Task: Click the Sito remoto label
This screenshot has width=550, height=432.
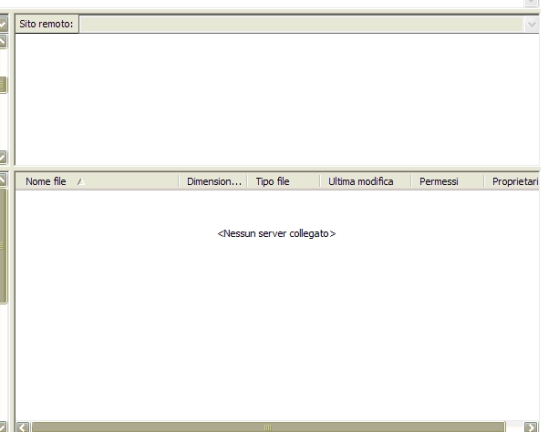Action: click(x=46, y=24)
